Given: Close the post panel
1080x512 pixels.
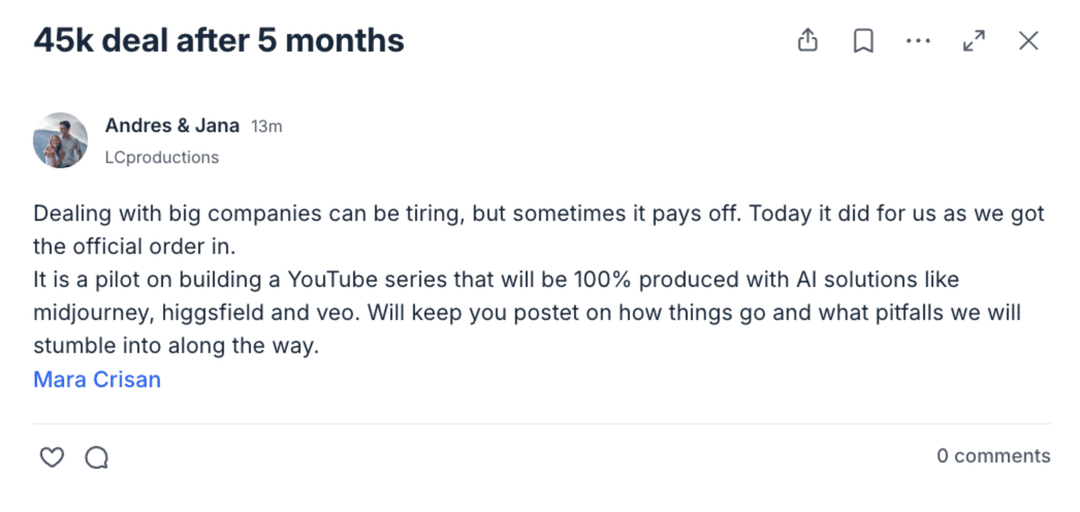Looking at the screenshot, I should [1028, 41].
